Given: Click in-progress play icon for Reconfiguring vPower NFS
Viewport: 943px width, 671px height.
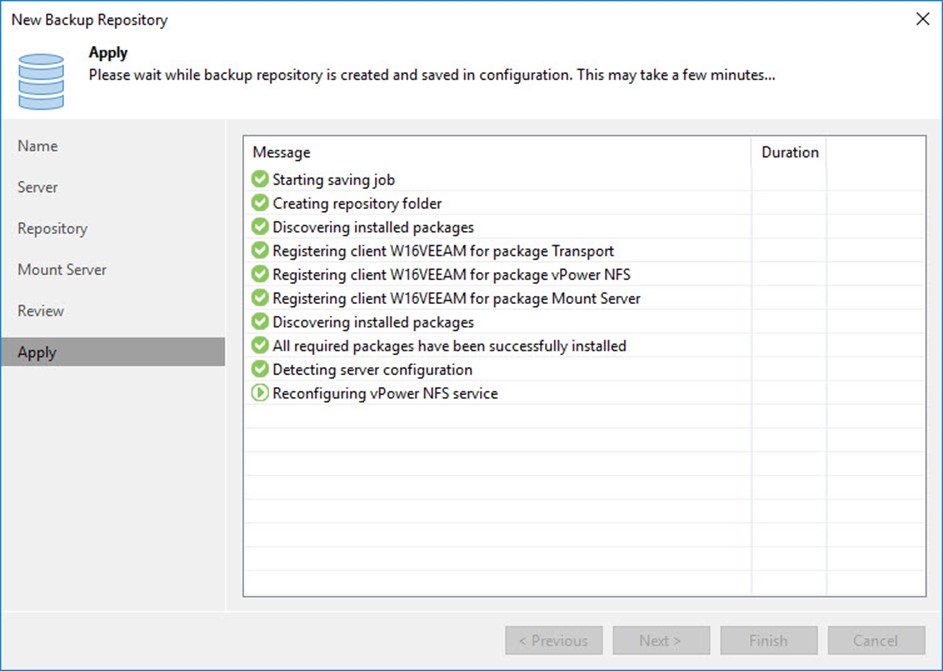Looking at the screenshot, I should 260,393.
